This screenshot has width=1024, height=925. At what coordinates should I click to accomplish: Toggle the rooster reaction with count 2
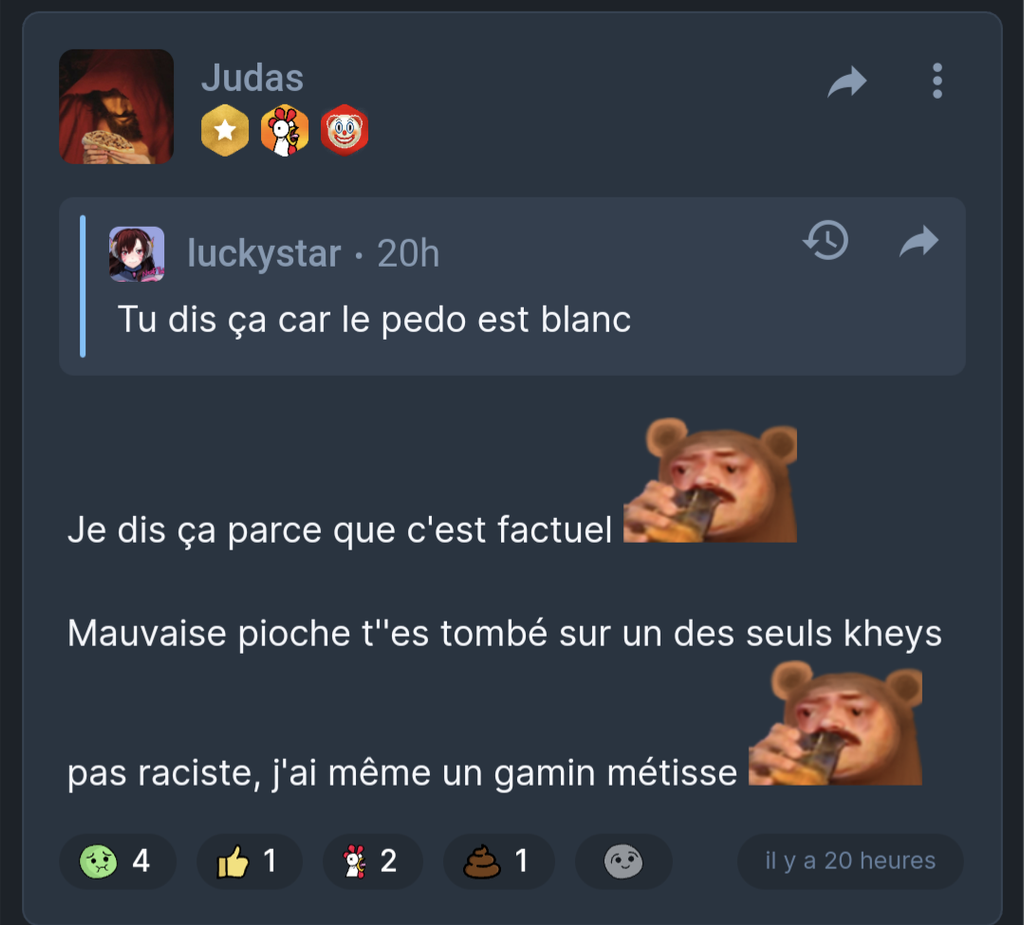point(373,861)
